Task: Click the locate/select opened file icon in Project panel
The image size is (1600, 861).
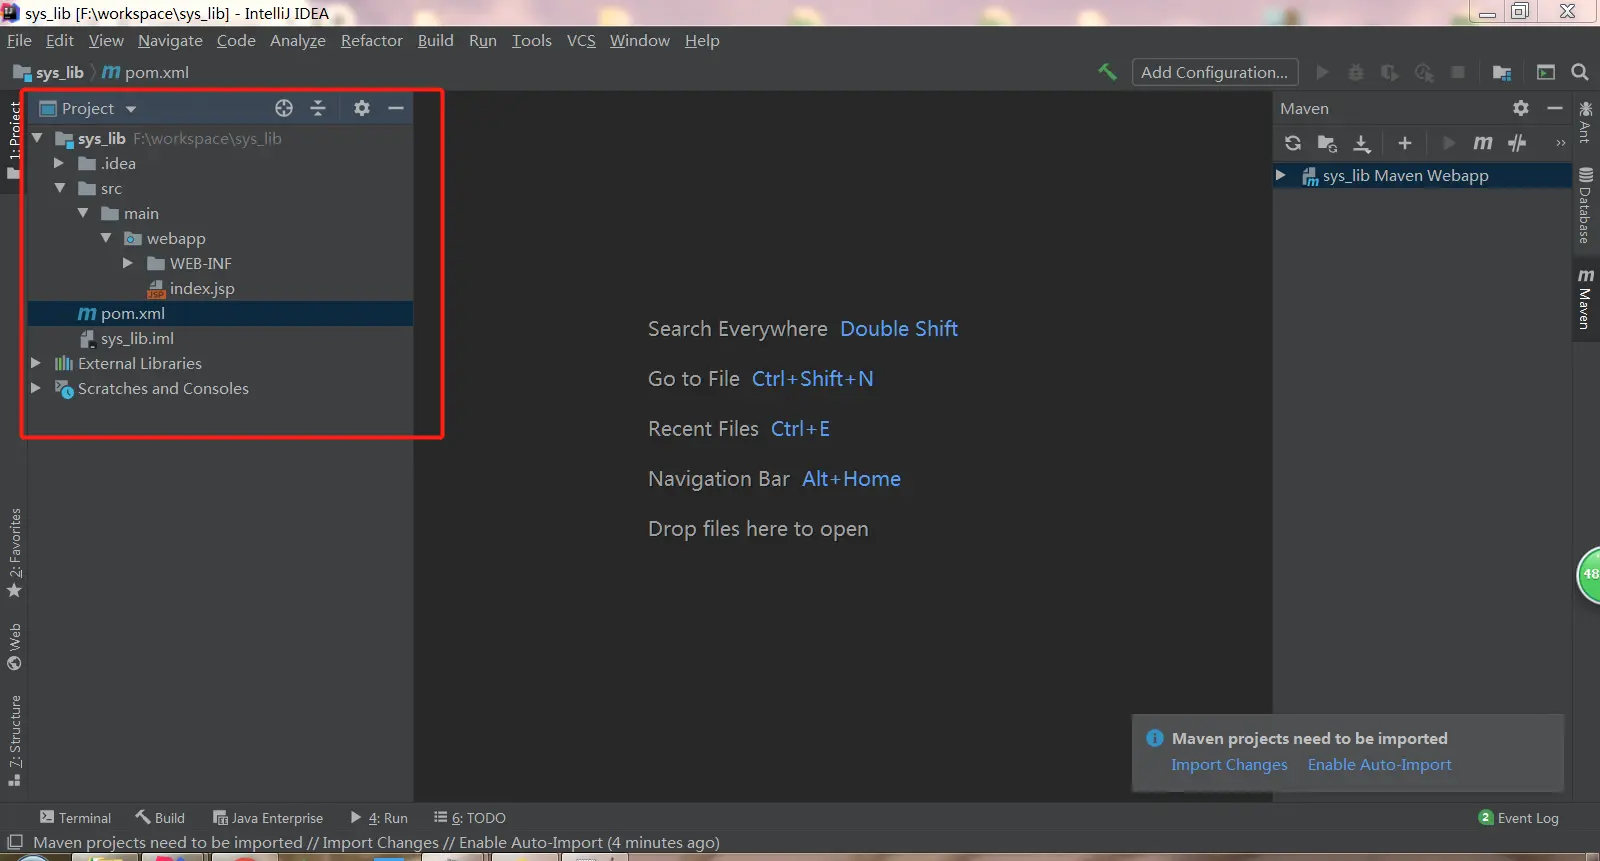Action: [284, 108]
